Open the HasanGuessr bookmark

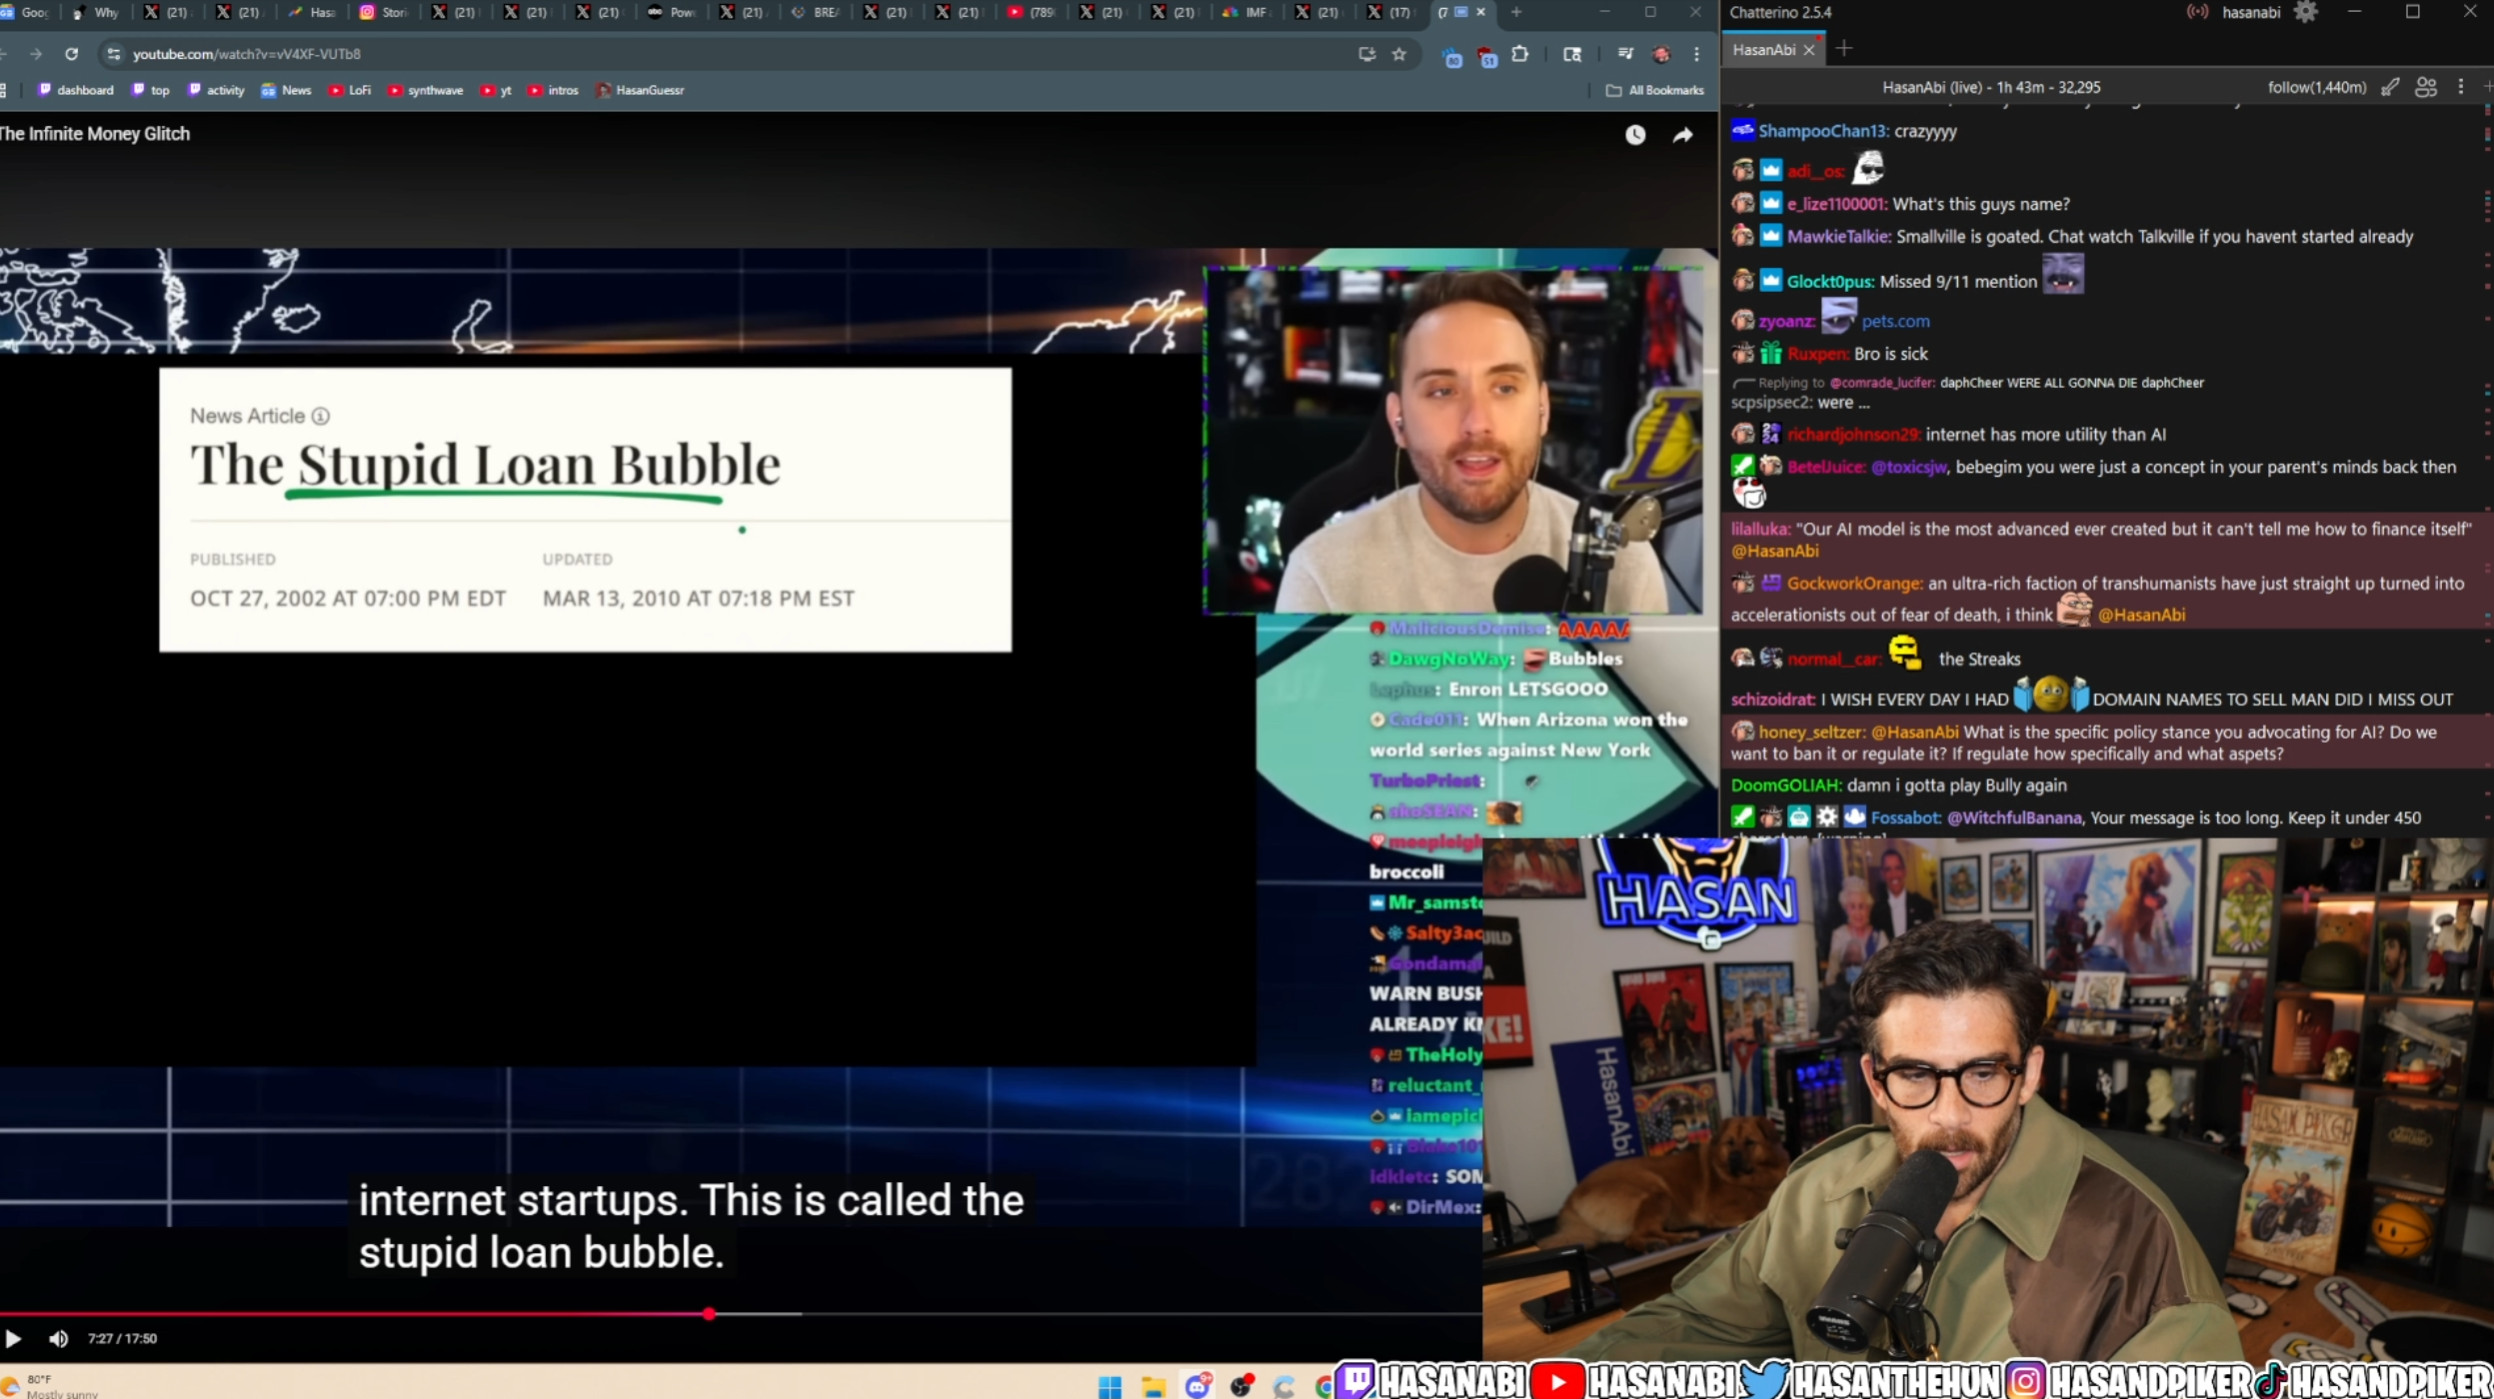(x=640, y=90)
